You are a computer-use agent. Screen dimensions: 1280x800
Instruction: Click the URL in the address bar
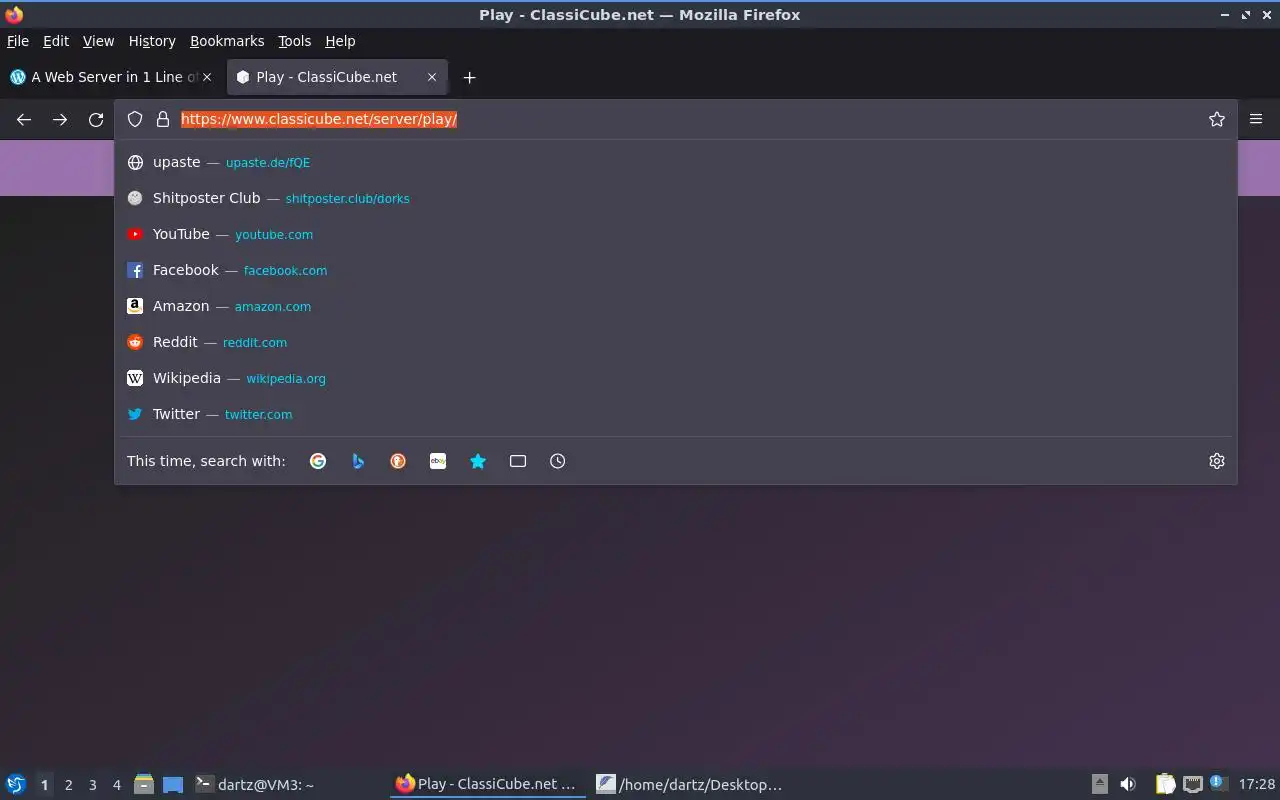(x=319, y=119)
